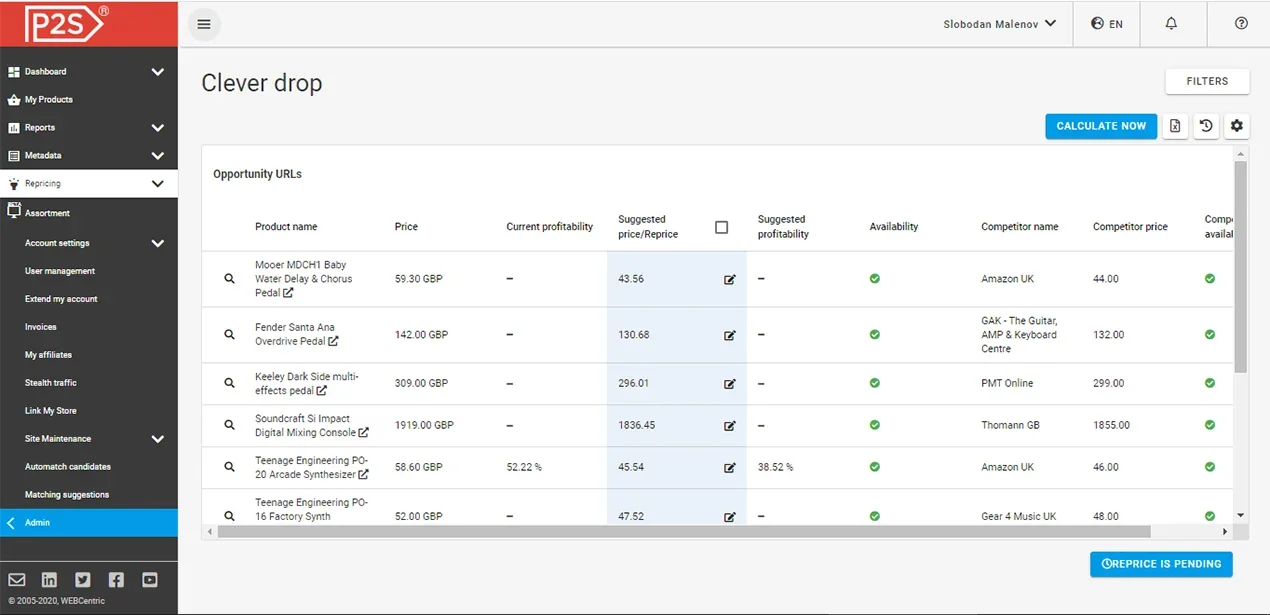The height and width of the screenshot is (615, 1270).
Task: Edit suggested price 130.68 pencil icon
Action: [729, 335]
